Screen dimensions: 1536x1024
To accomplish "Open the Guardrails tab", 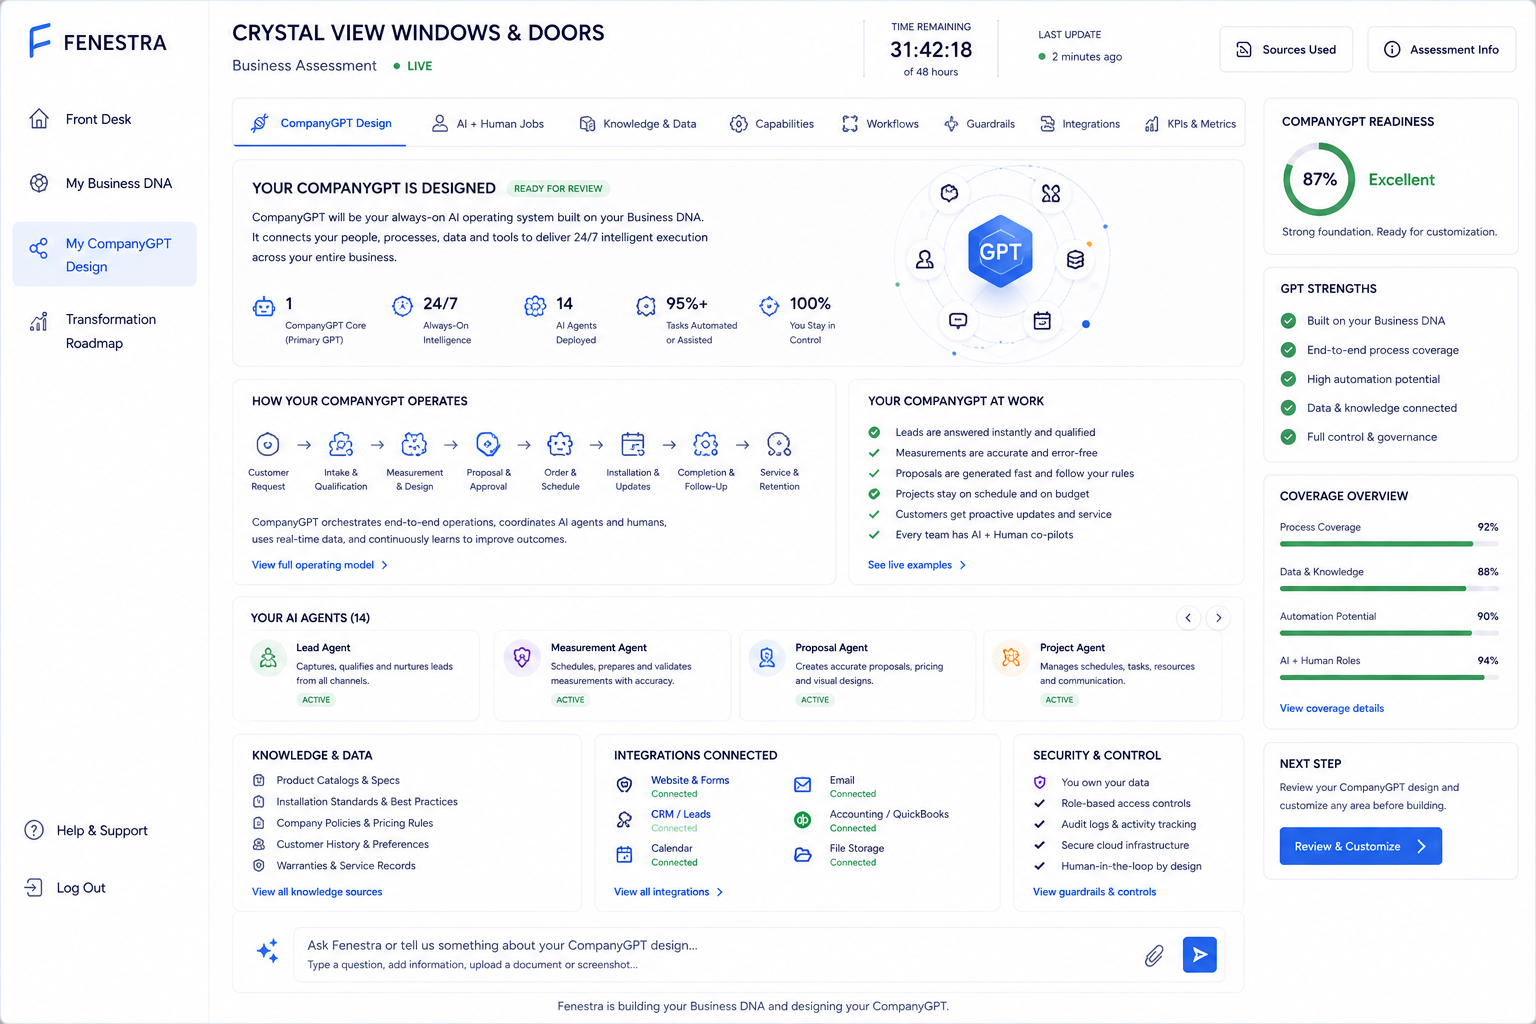I will click(979, 124).
